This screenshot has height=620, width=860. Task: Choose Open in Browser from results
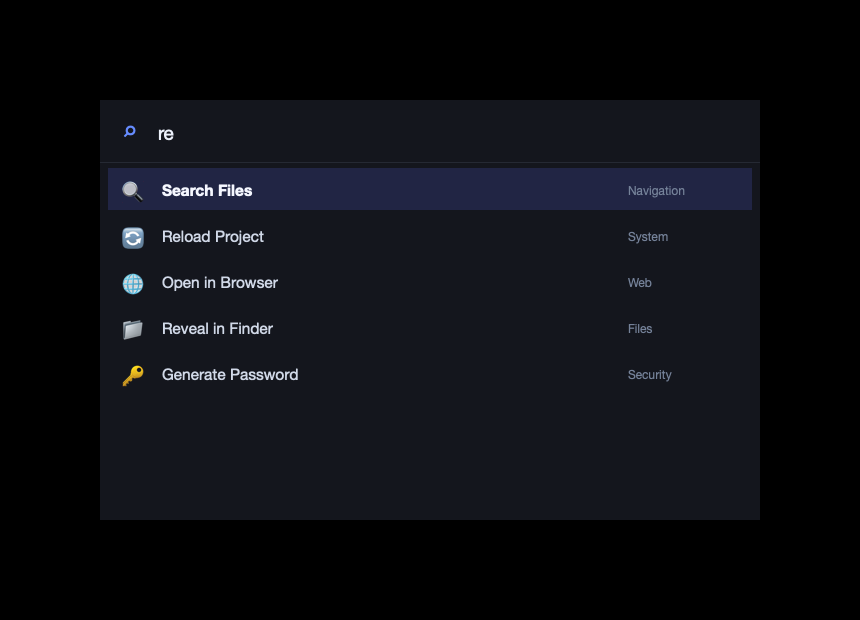pos(219,283)
